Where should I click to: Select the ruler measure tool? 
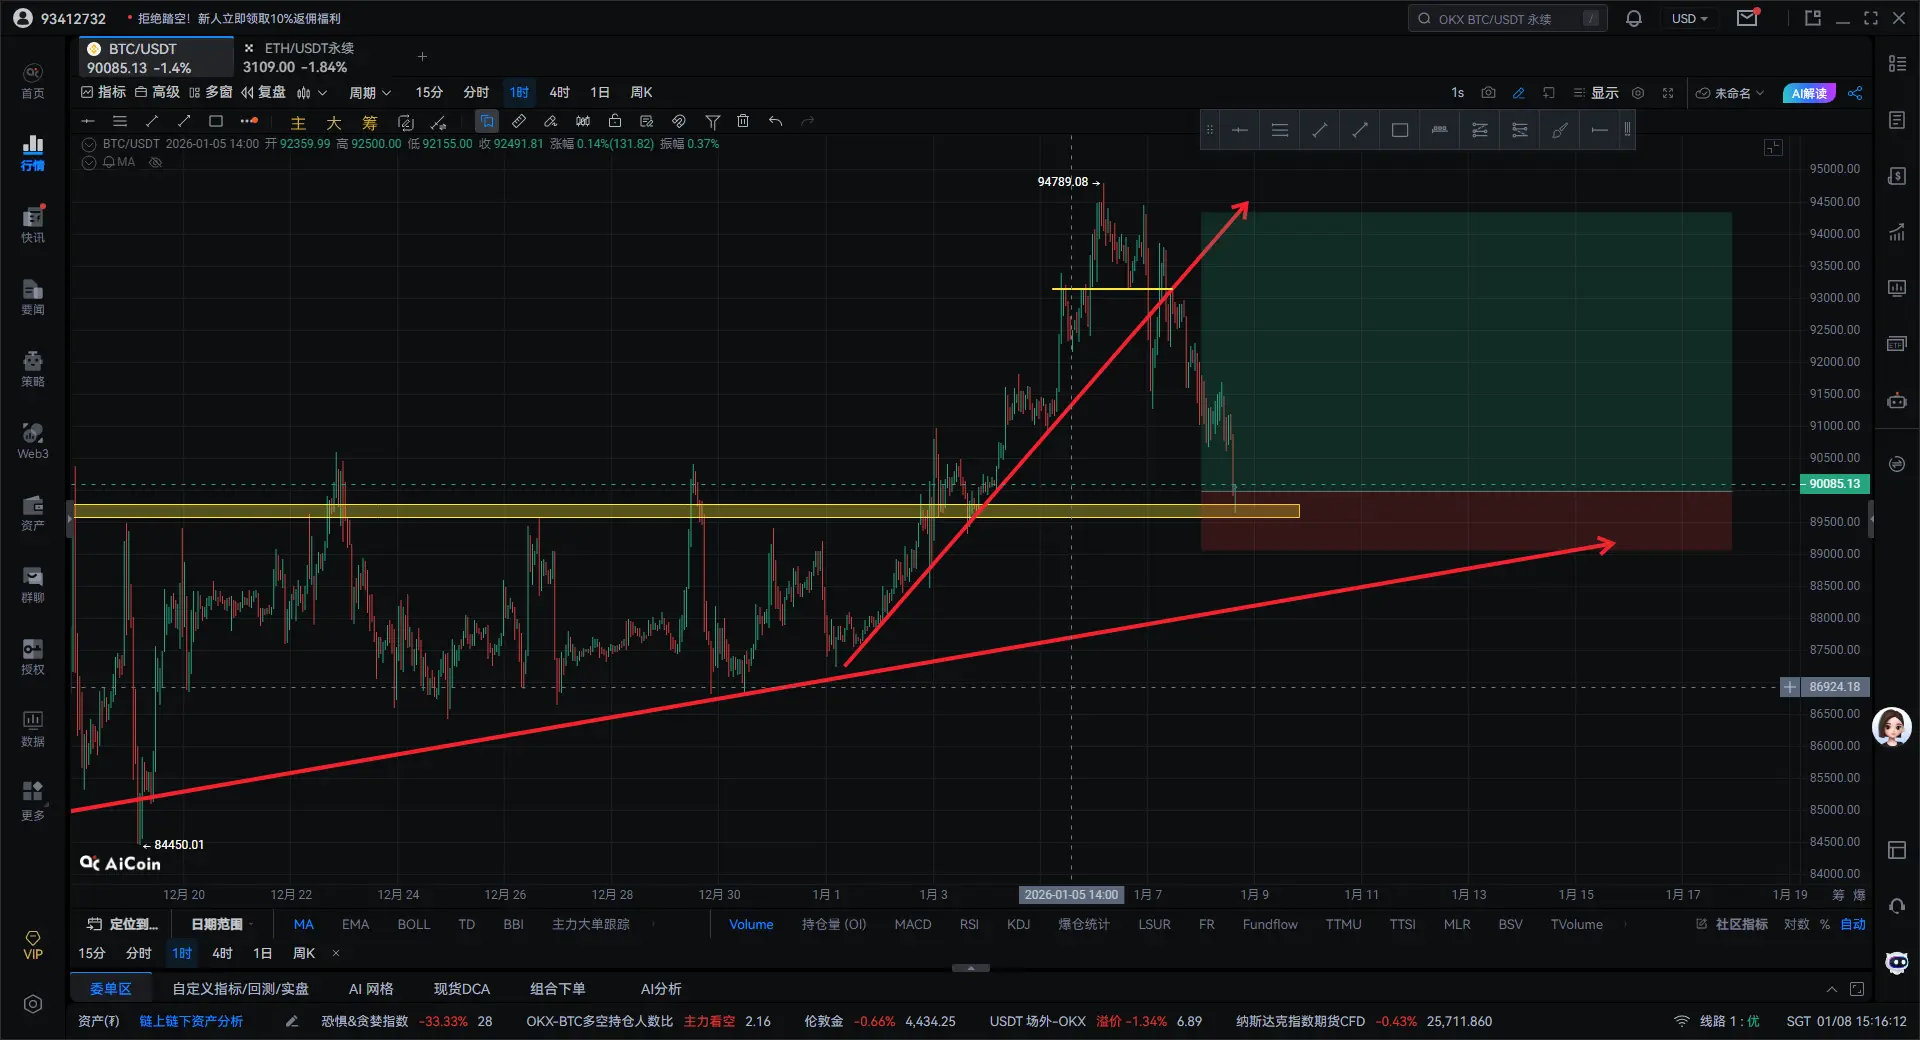[x=518, y=121]
